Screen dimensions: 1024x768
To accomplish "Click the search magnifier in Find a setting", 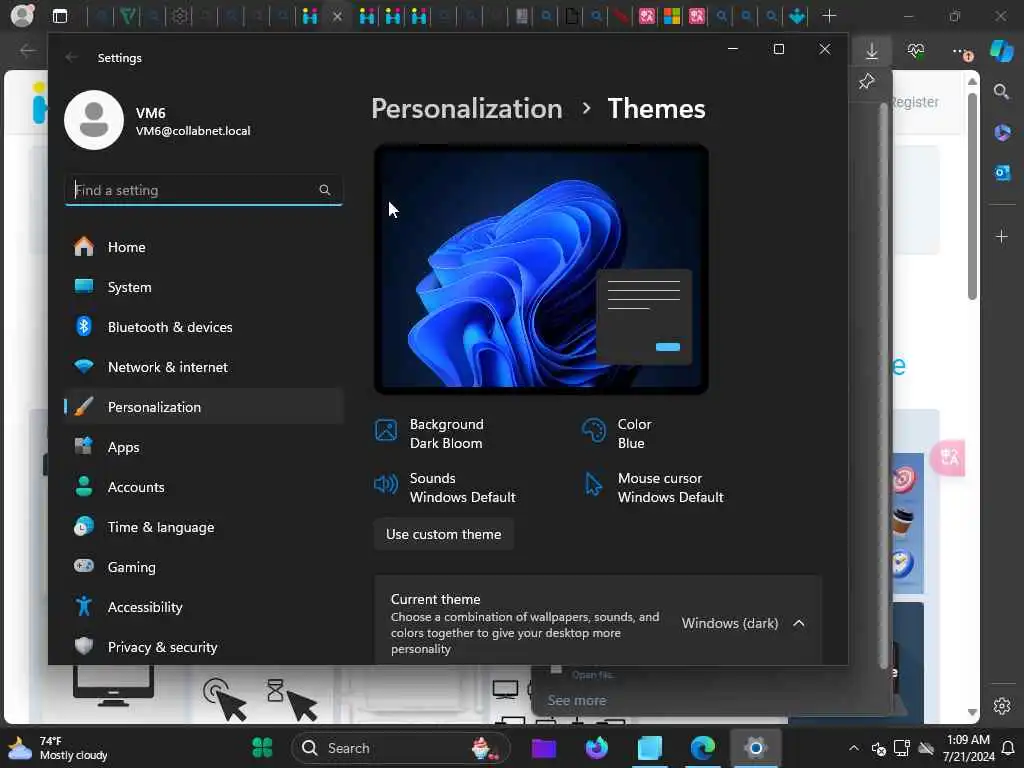I will 325,190.
